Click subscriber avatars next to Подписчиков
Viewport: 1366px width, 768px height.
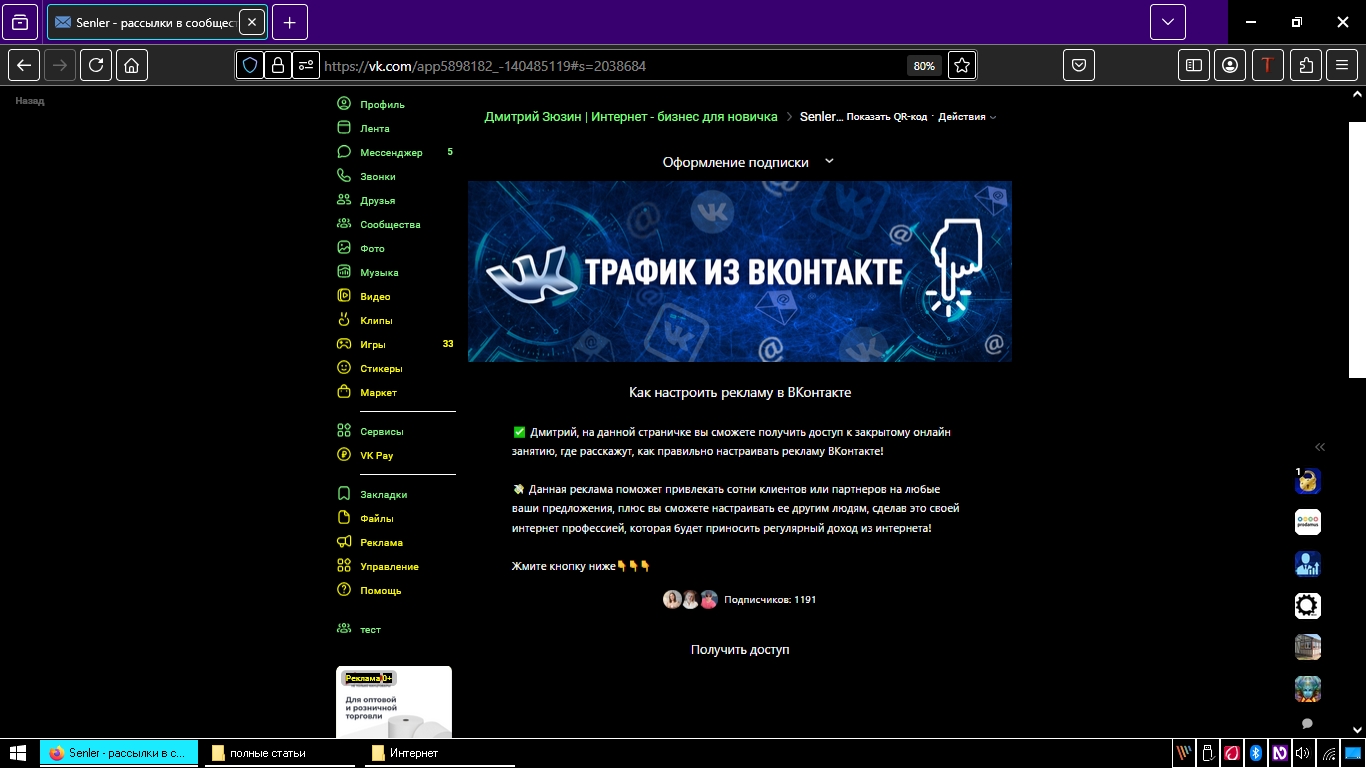pyautogui.click(x=690, y=600)
